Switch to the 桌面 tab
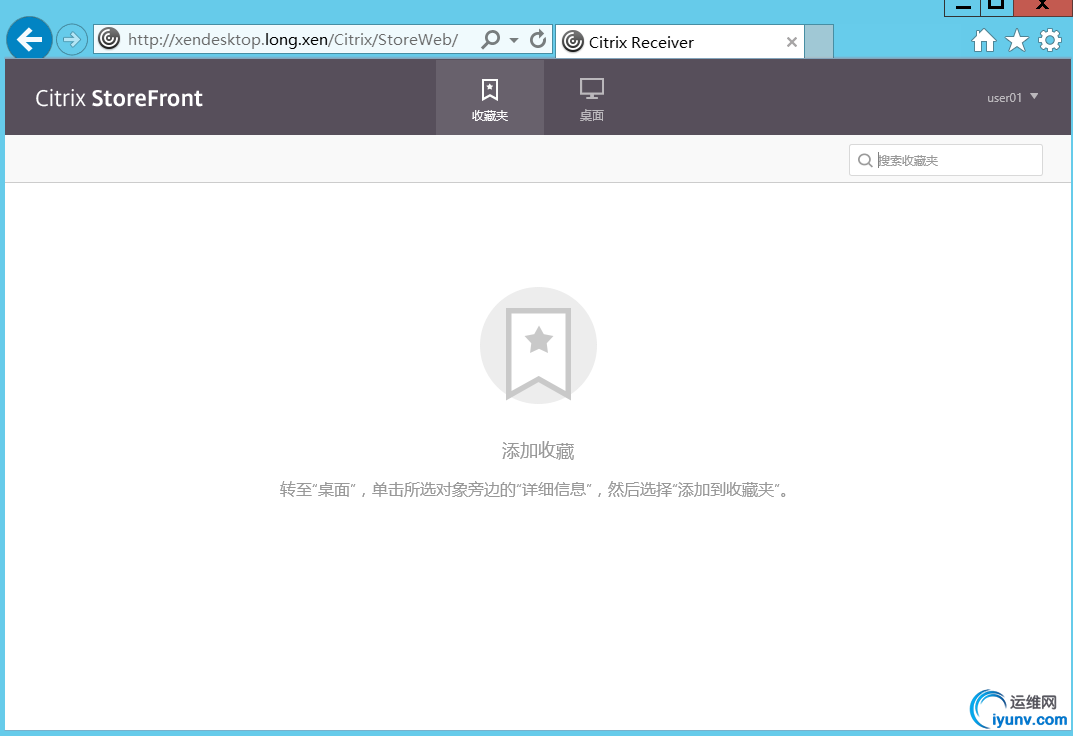Screen dimensions: 1073x736 592,97
